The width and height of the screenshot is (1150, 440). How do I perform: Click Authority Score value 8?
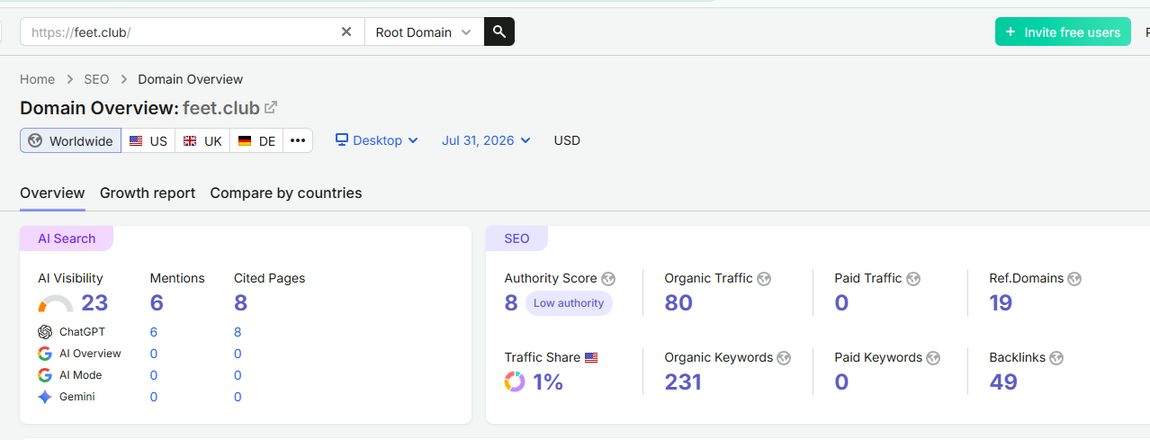click(x=511, y=303)
